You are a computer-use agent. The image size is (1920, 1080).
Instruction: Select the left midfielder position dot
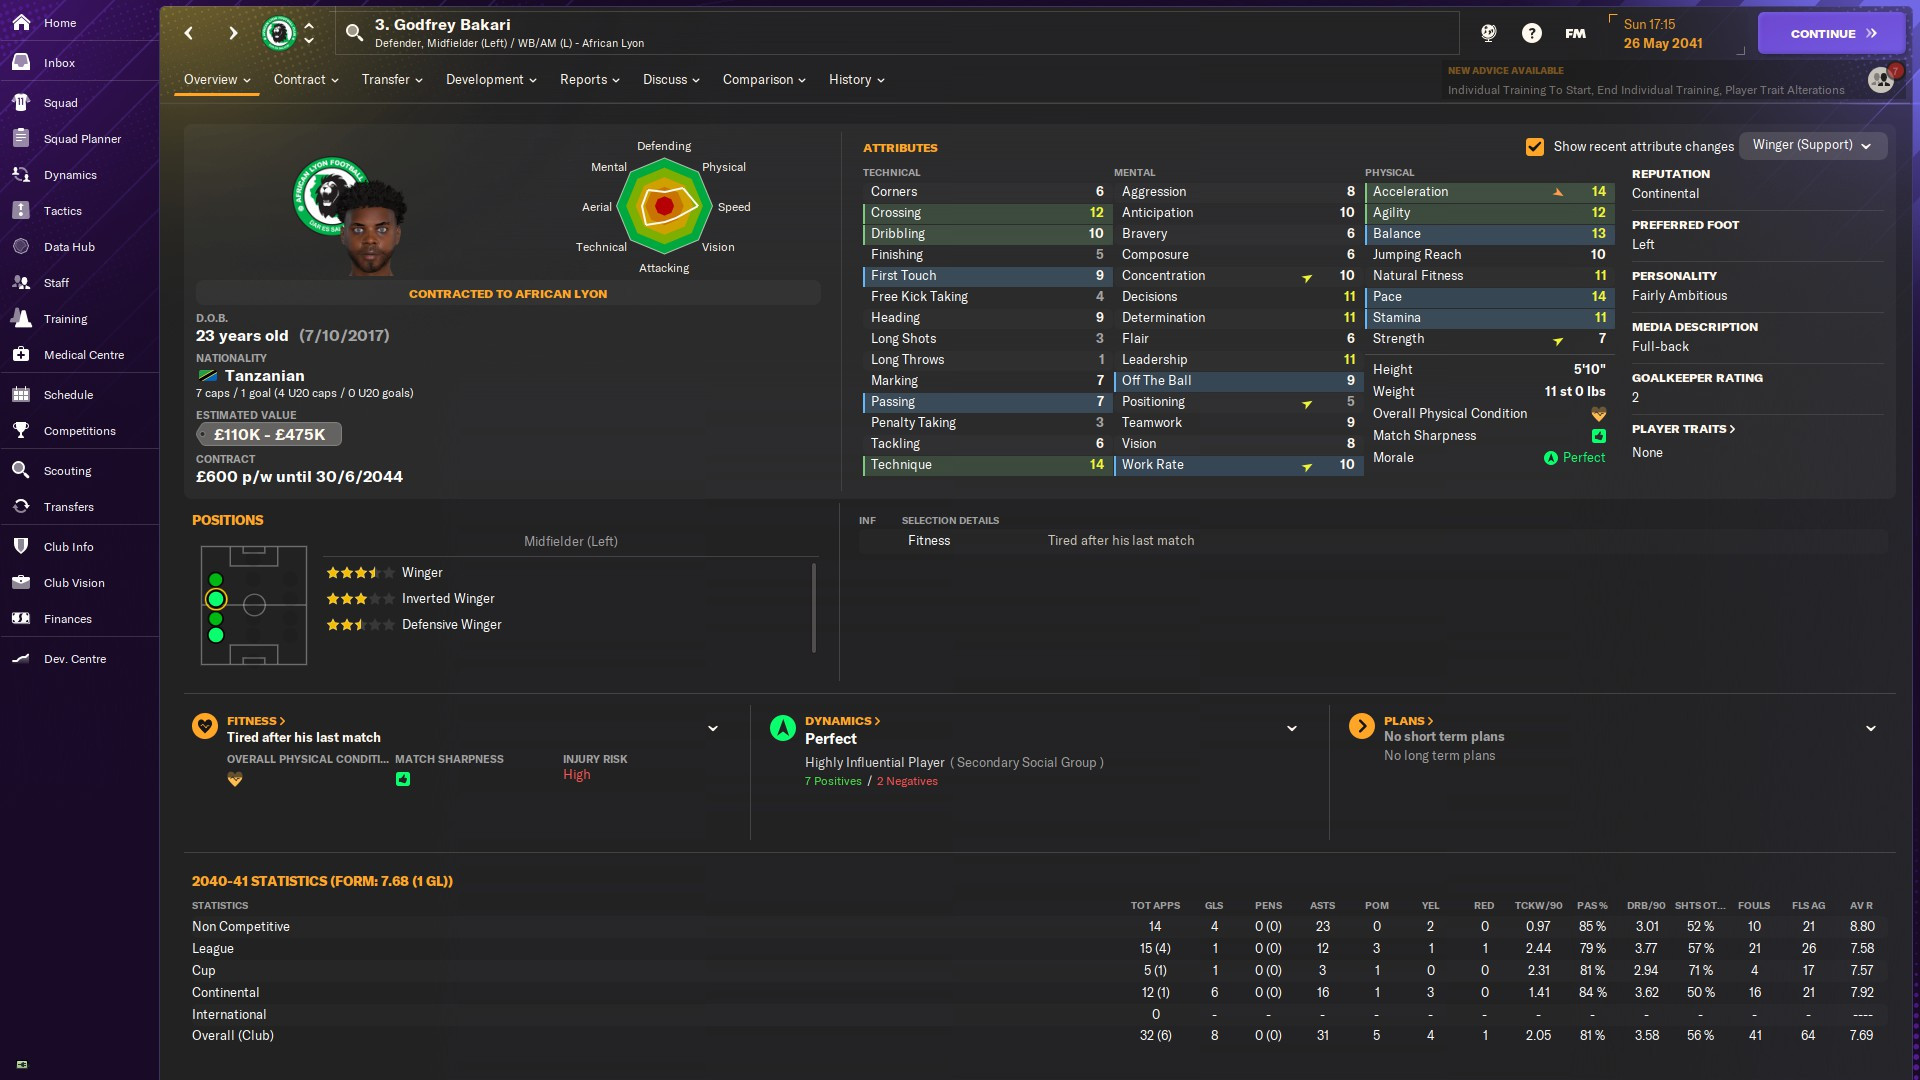point(216,599)
